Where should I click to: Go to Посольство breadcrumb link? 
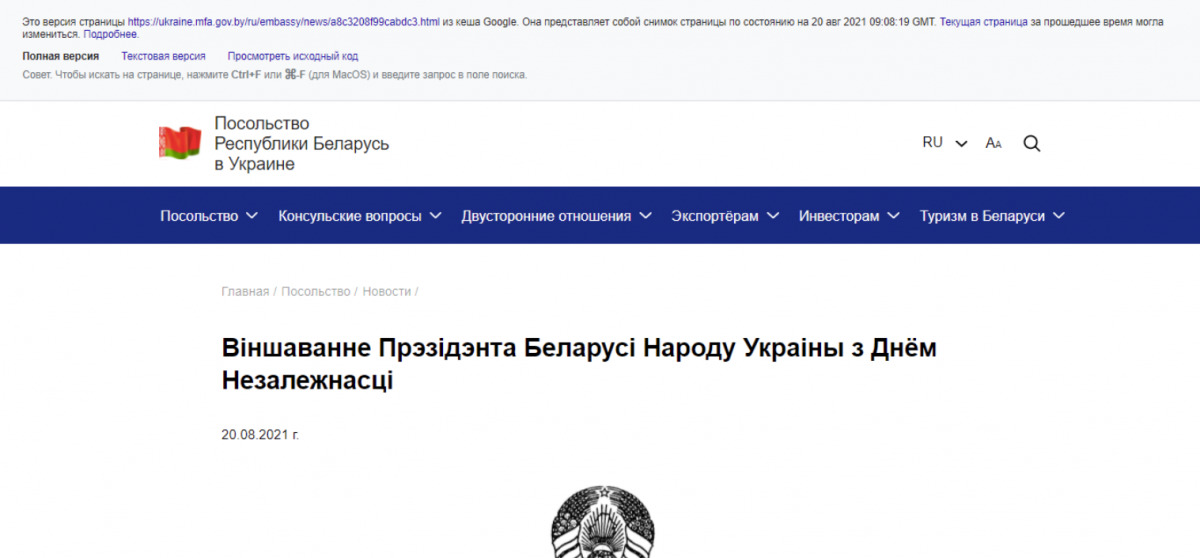(x=315, y=291)
